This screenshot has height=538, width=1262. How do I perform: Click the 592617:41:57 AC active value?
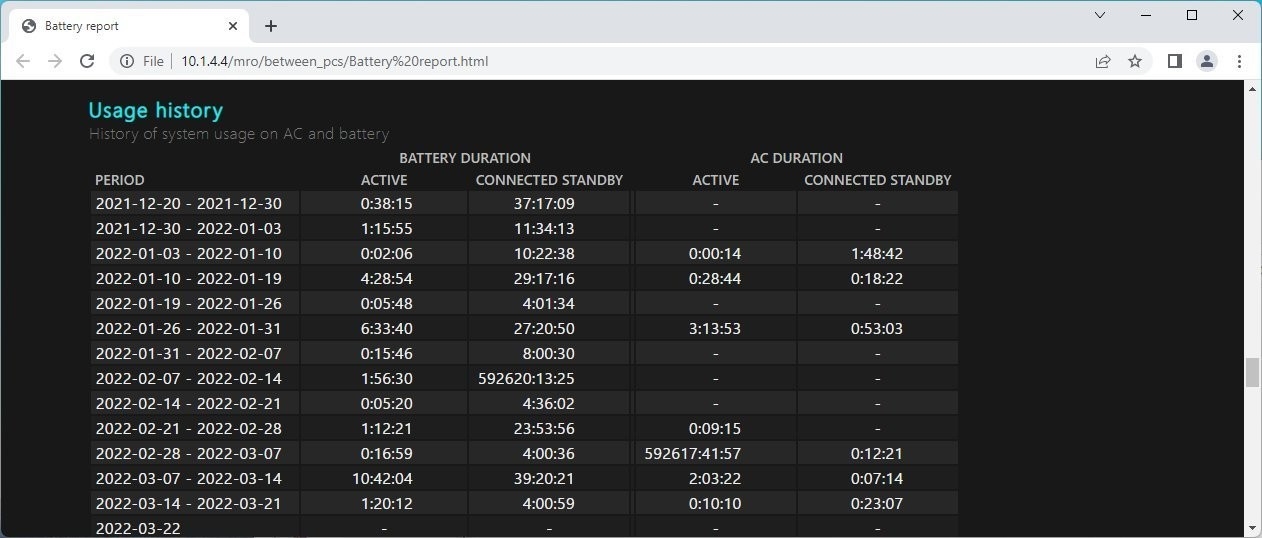(715, 453)
